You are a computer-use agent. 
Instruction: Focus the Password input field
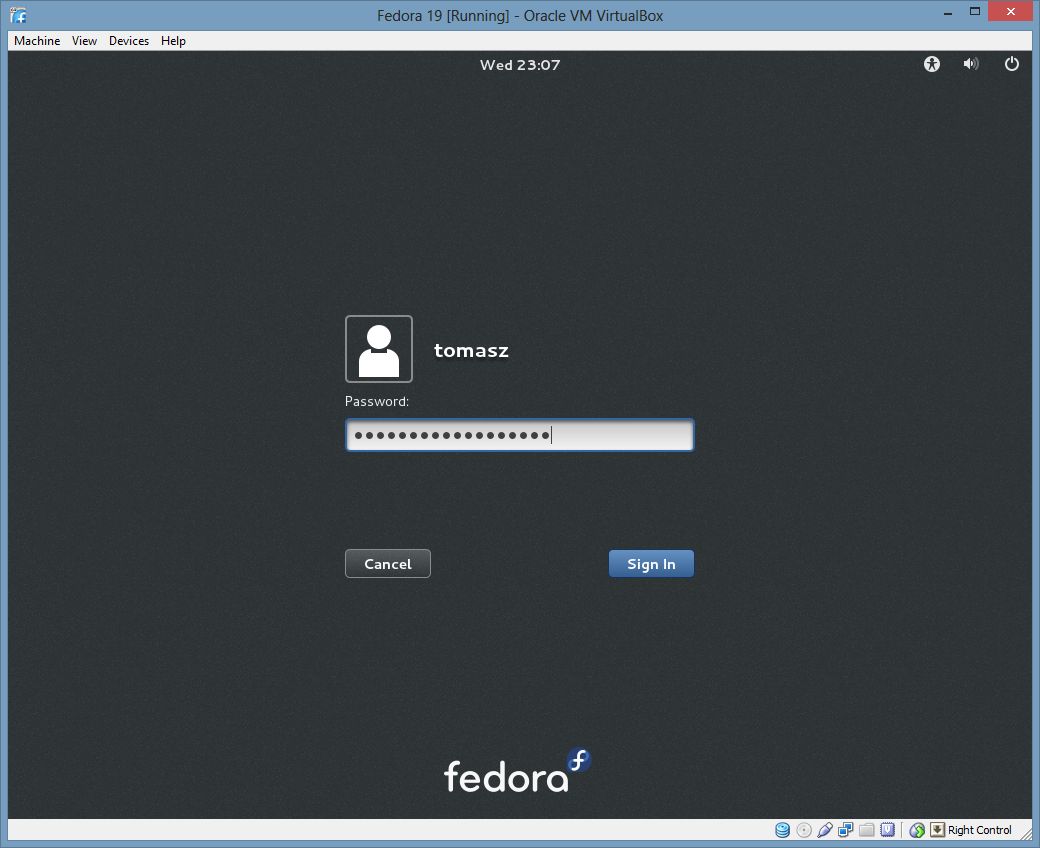pos(520,435)
